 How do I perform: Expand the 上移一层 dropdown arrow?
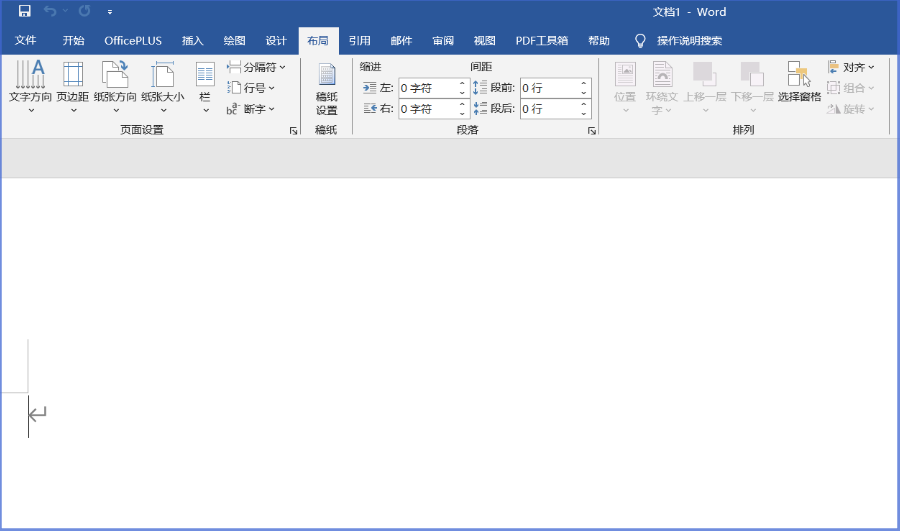[705, 110]
